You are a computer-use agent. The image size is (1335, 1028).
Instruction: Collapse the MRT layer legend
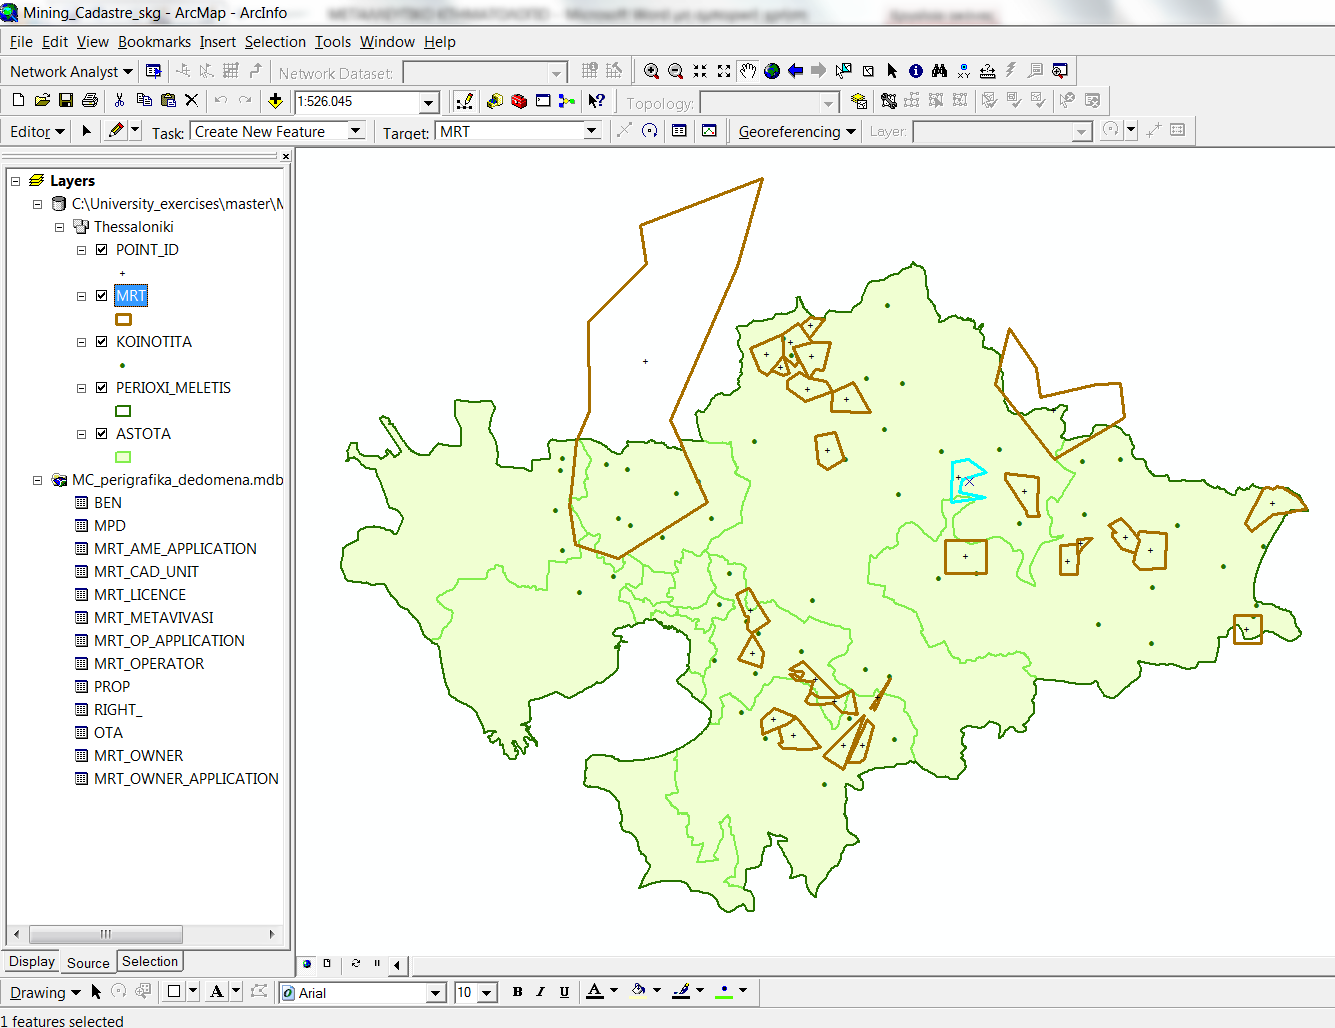coord(82,296)
